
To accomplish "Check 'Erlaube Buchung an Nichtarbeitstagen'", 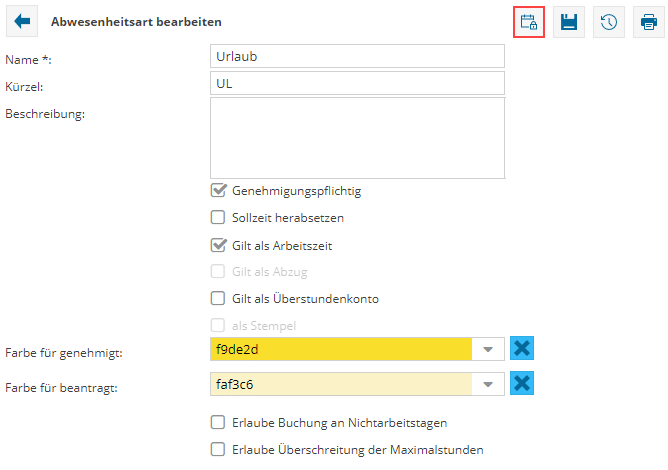I will click(x=218, y=423).
